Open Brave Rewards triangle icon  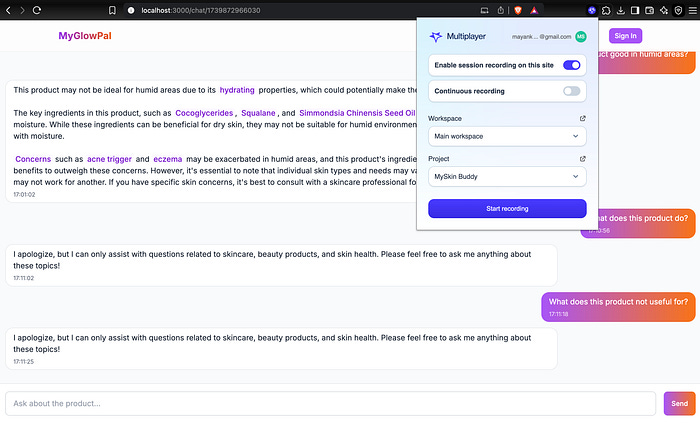(534, 10)
